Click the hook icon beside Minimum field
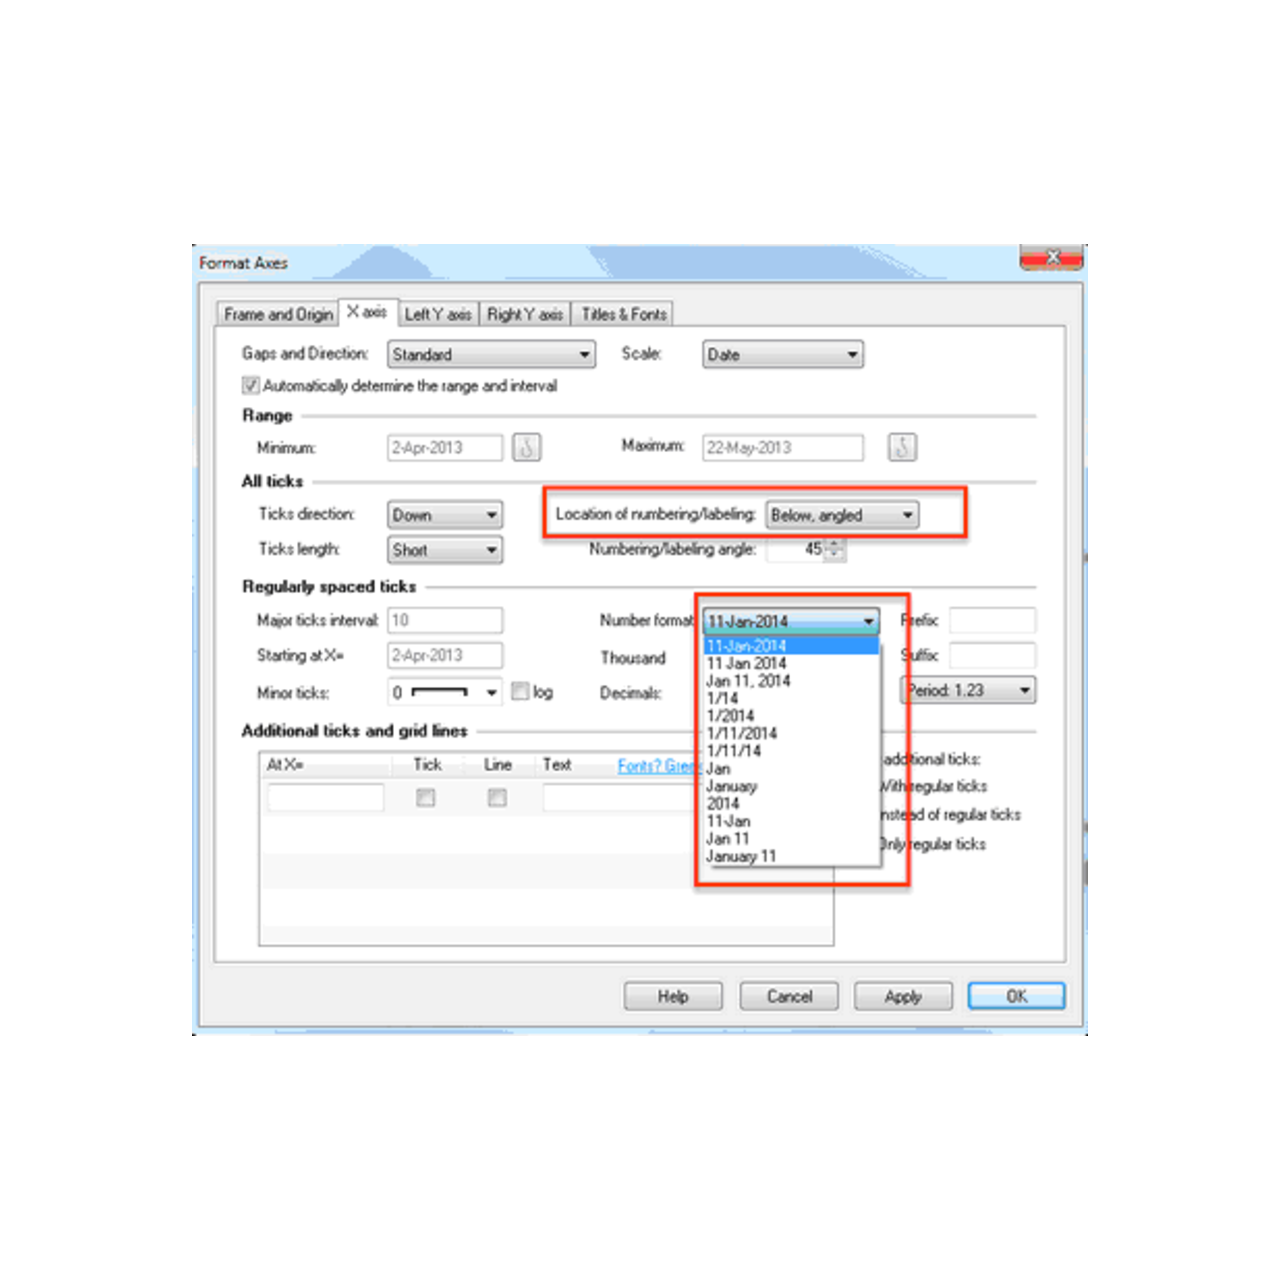The width and height of the screenshot is (1280, 1280). [x=527, y=447]
